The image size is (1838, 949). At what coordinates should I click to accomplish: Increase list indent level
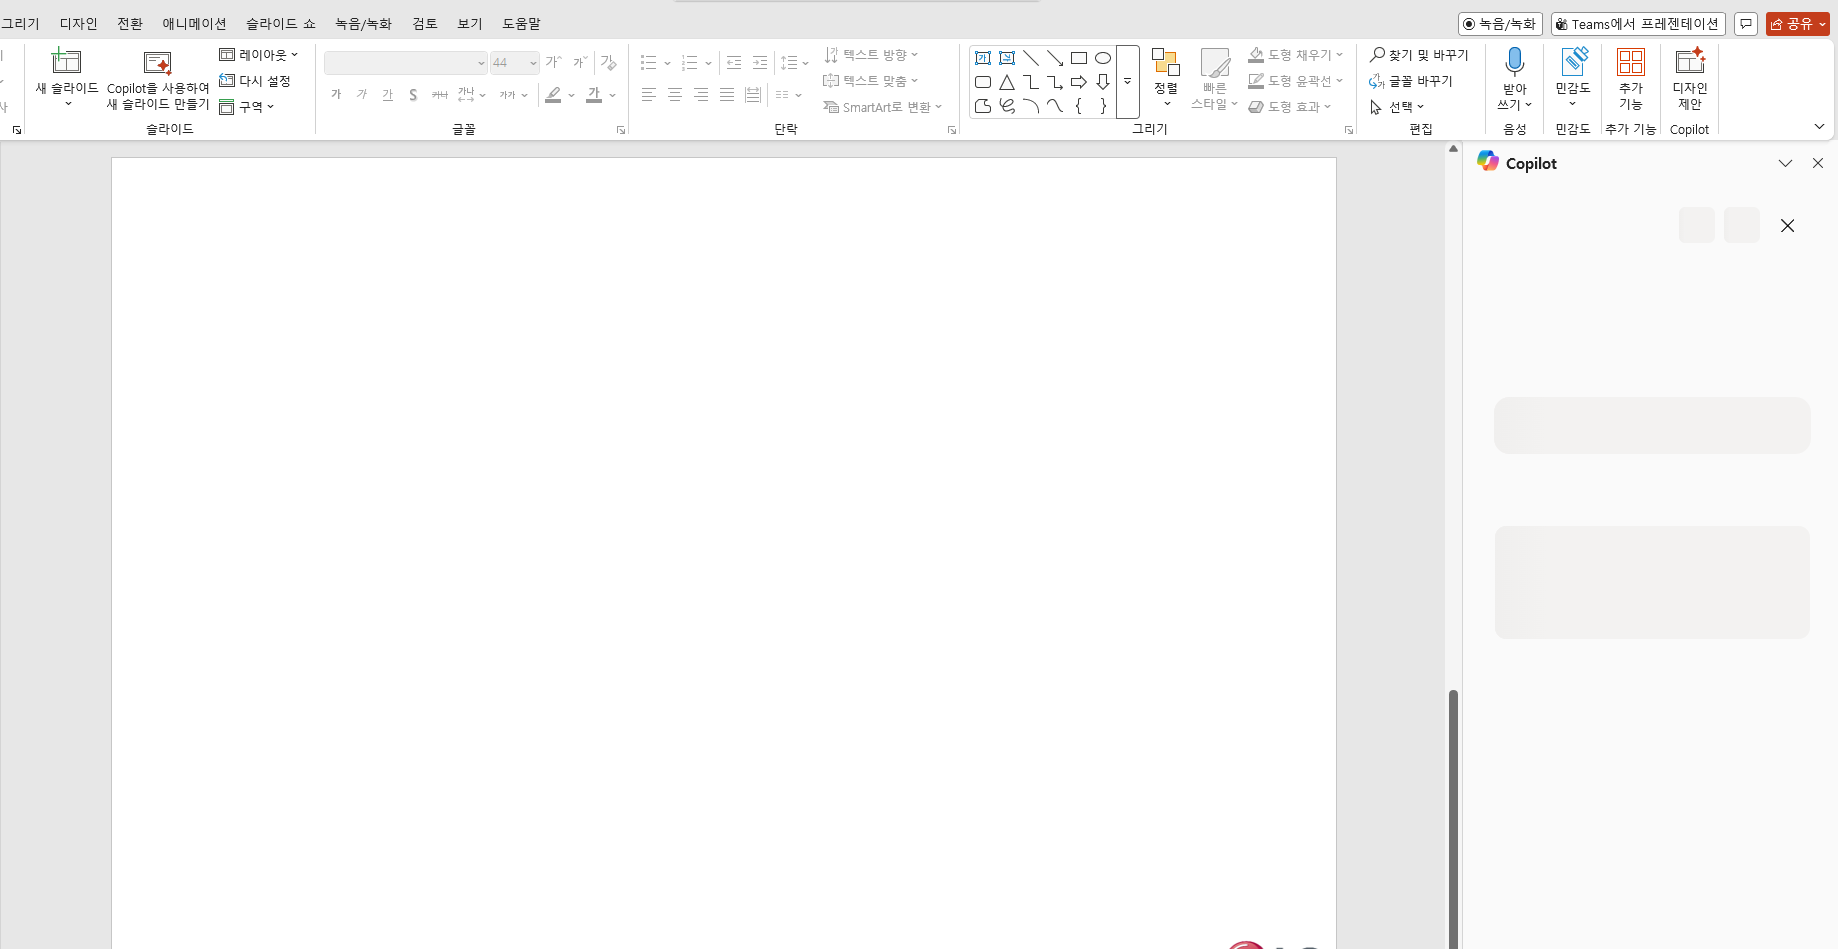pos(760,63)
